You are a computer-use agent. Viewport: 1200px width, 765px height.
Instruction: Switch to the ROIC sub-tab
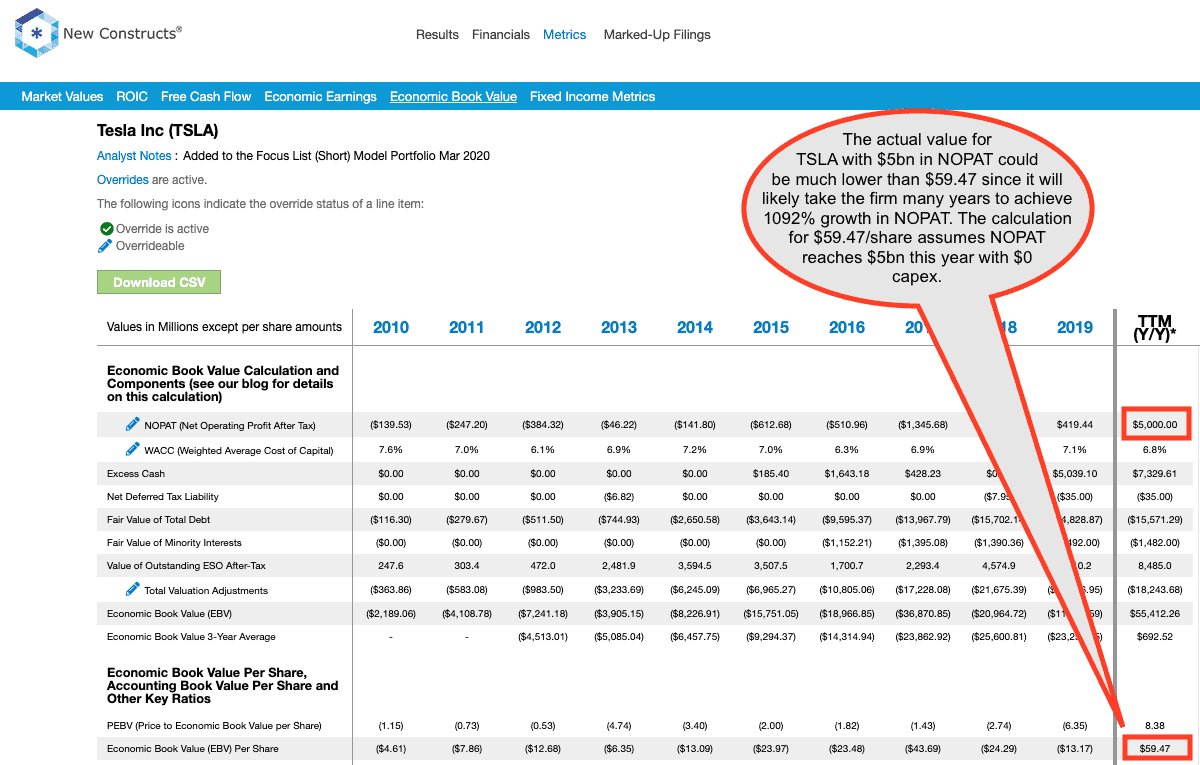coord(132,97)
